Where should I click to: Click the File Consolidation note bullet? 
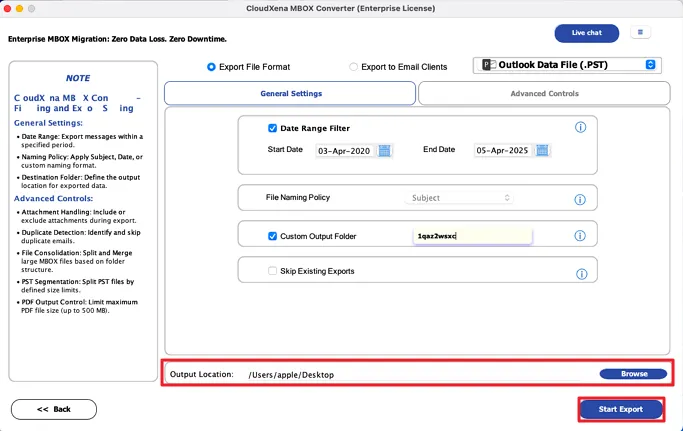(76, 261)
